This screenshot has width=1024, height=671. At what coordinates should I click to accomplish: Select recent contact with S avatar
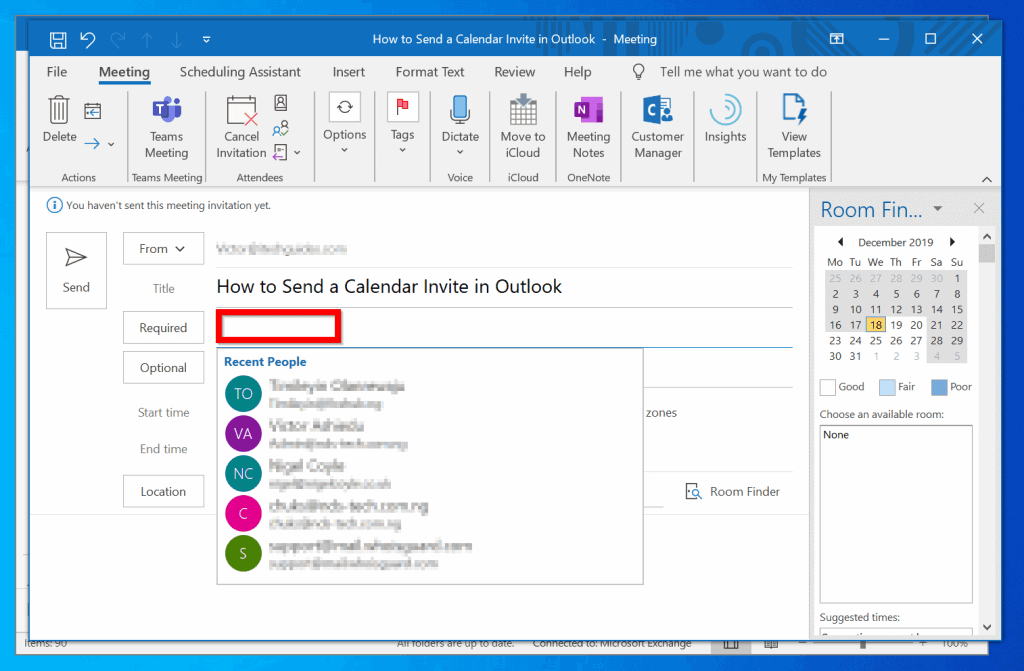click(430, 553)
